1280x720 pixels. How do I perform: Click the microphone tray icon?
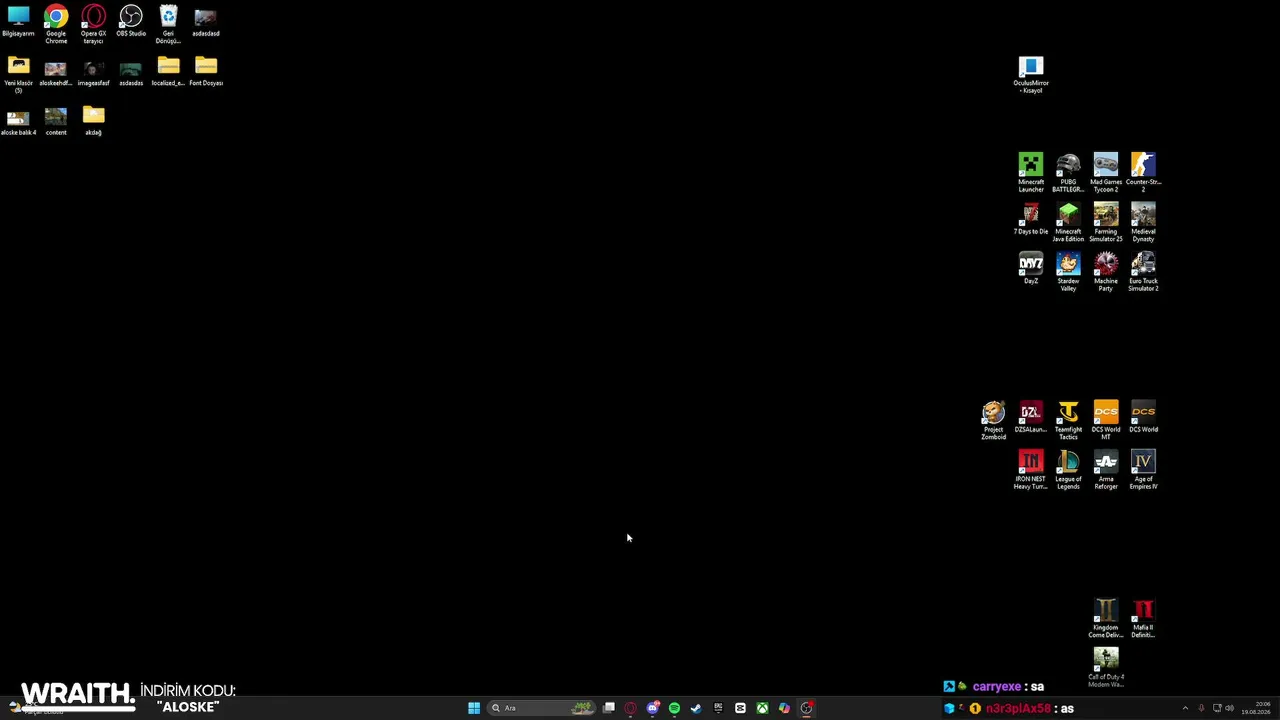(1201, 708)
